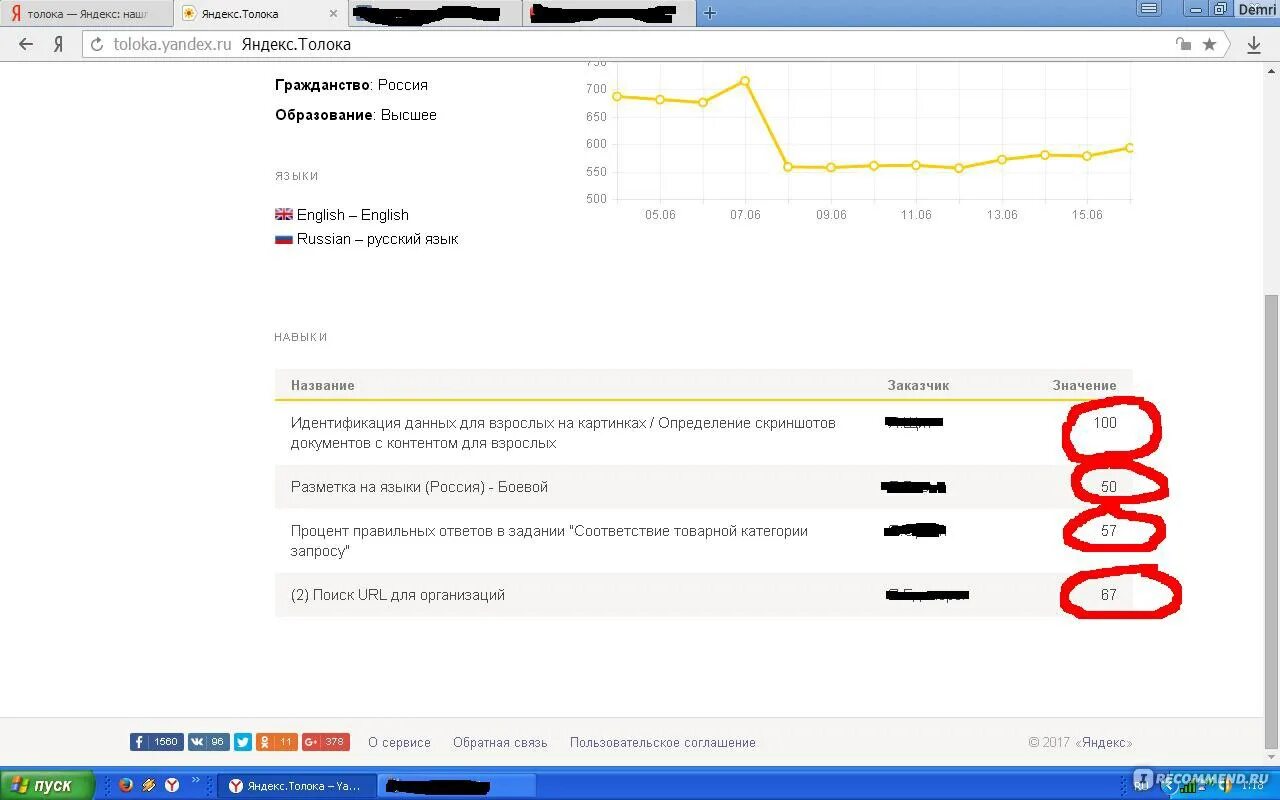The height and width of the screenshot is (800, 1280).
Task: Reload page with the refresh icon
Action: (x=96, y=44)
